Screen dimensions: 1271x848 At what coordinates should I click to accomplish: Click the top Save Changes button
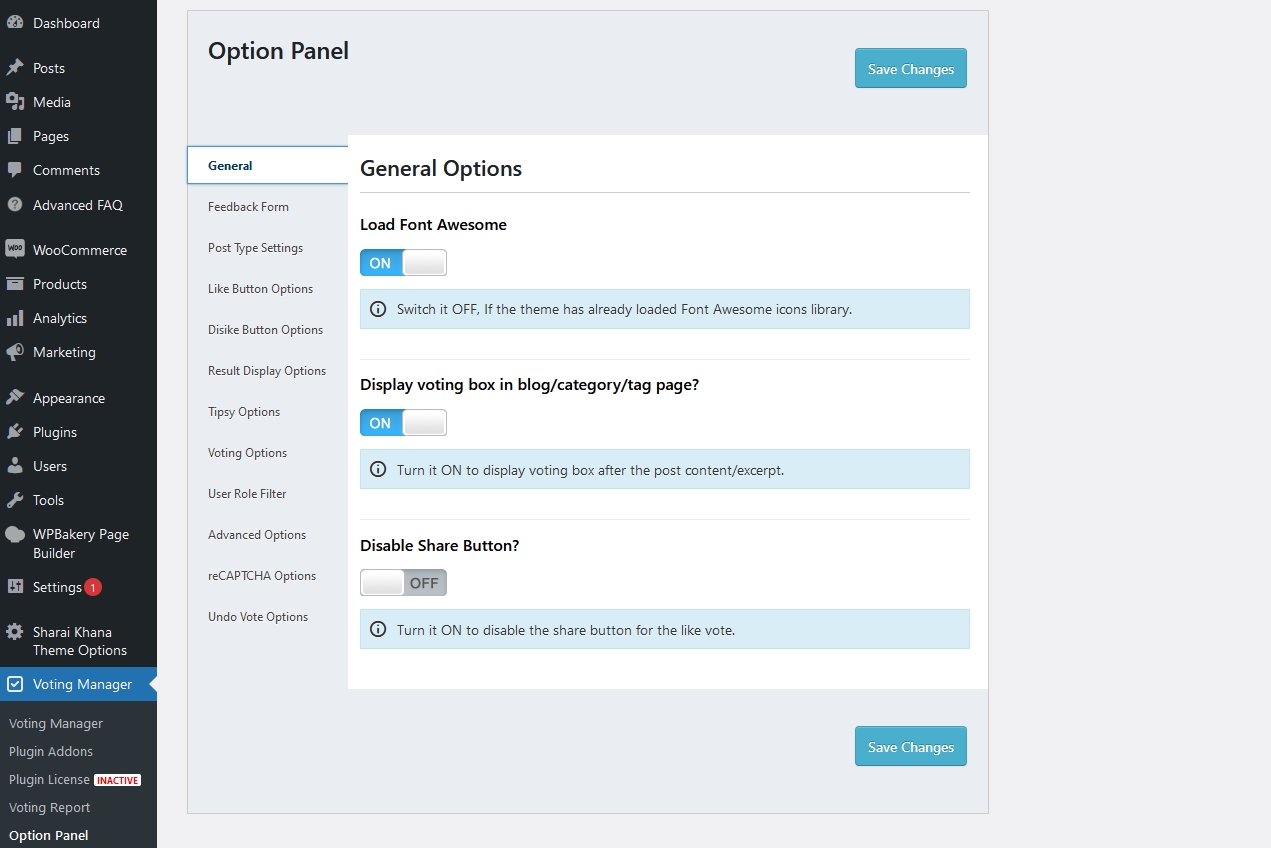(x=910, y=69)
